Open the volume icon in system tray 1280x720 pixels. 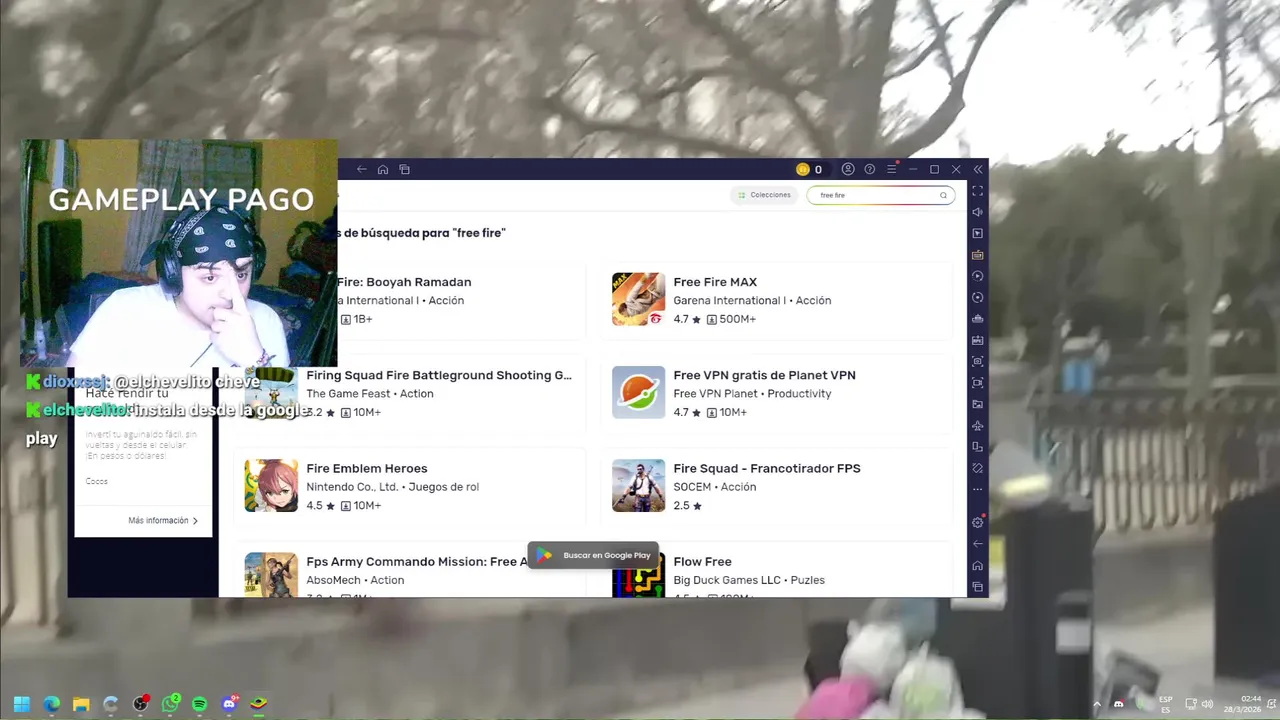(1207, 704)
